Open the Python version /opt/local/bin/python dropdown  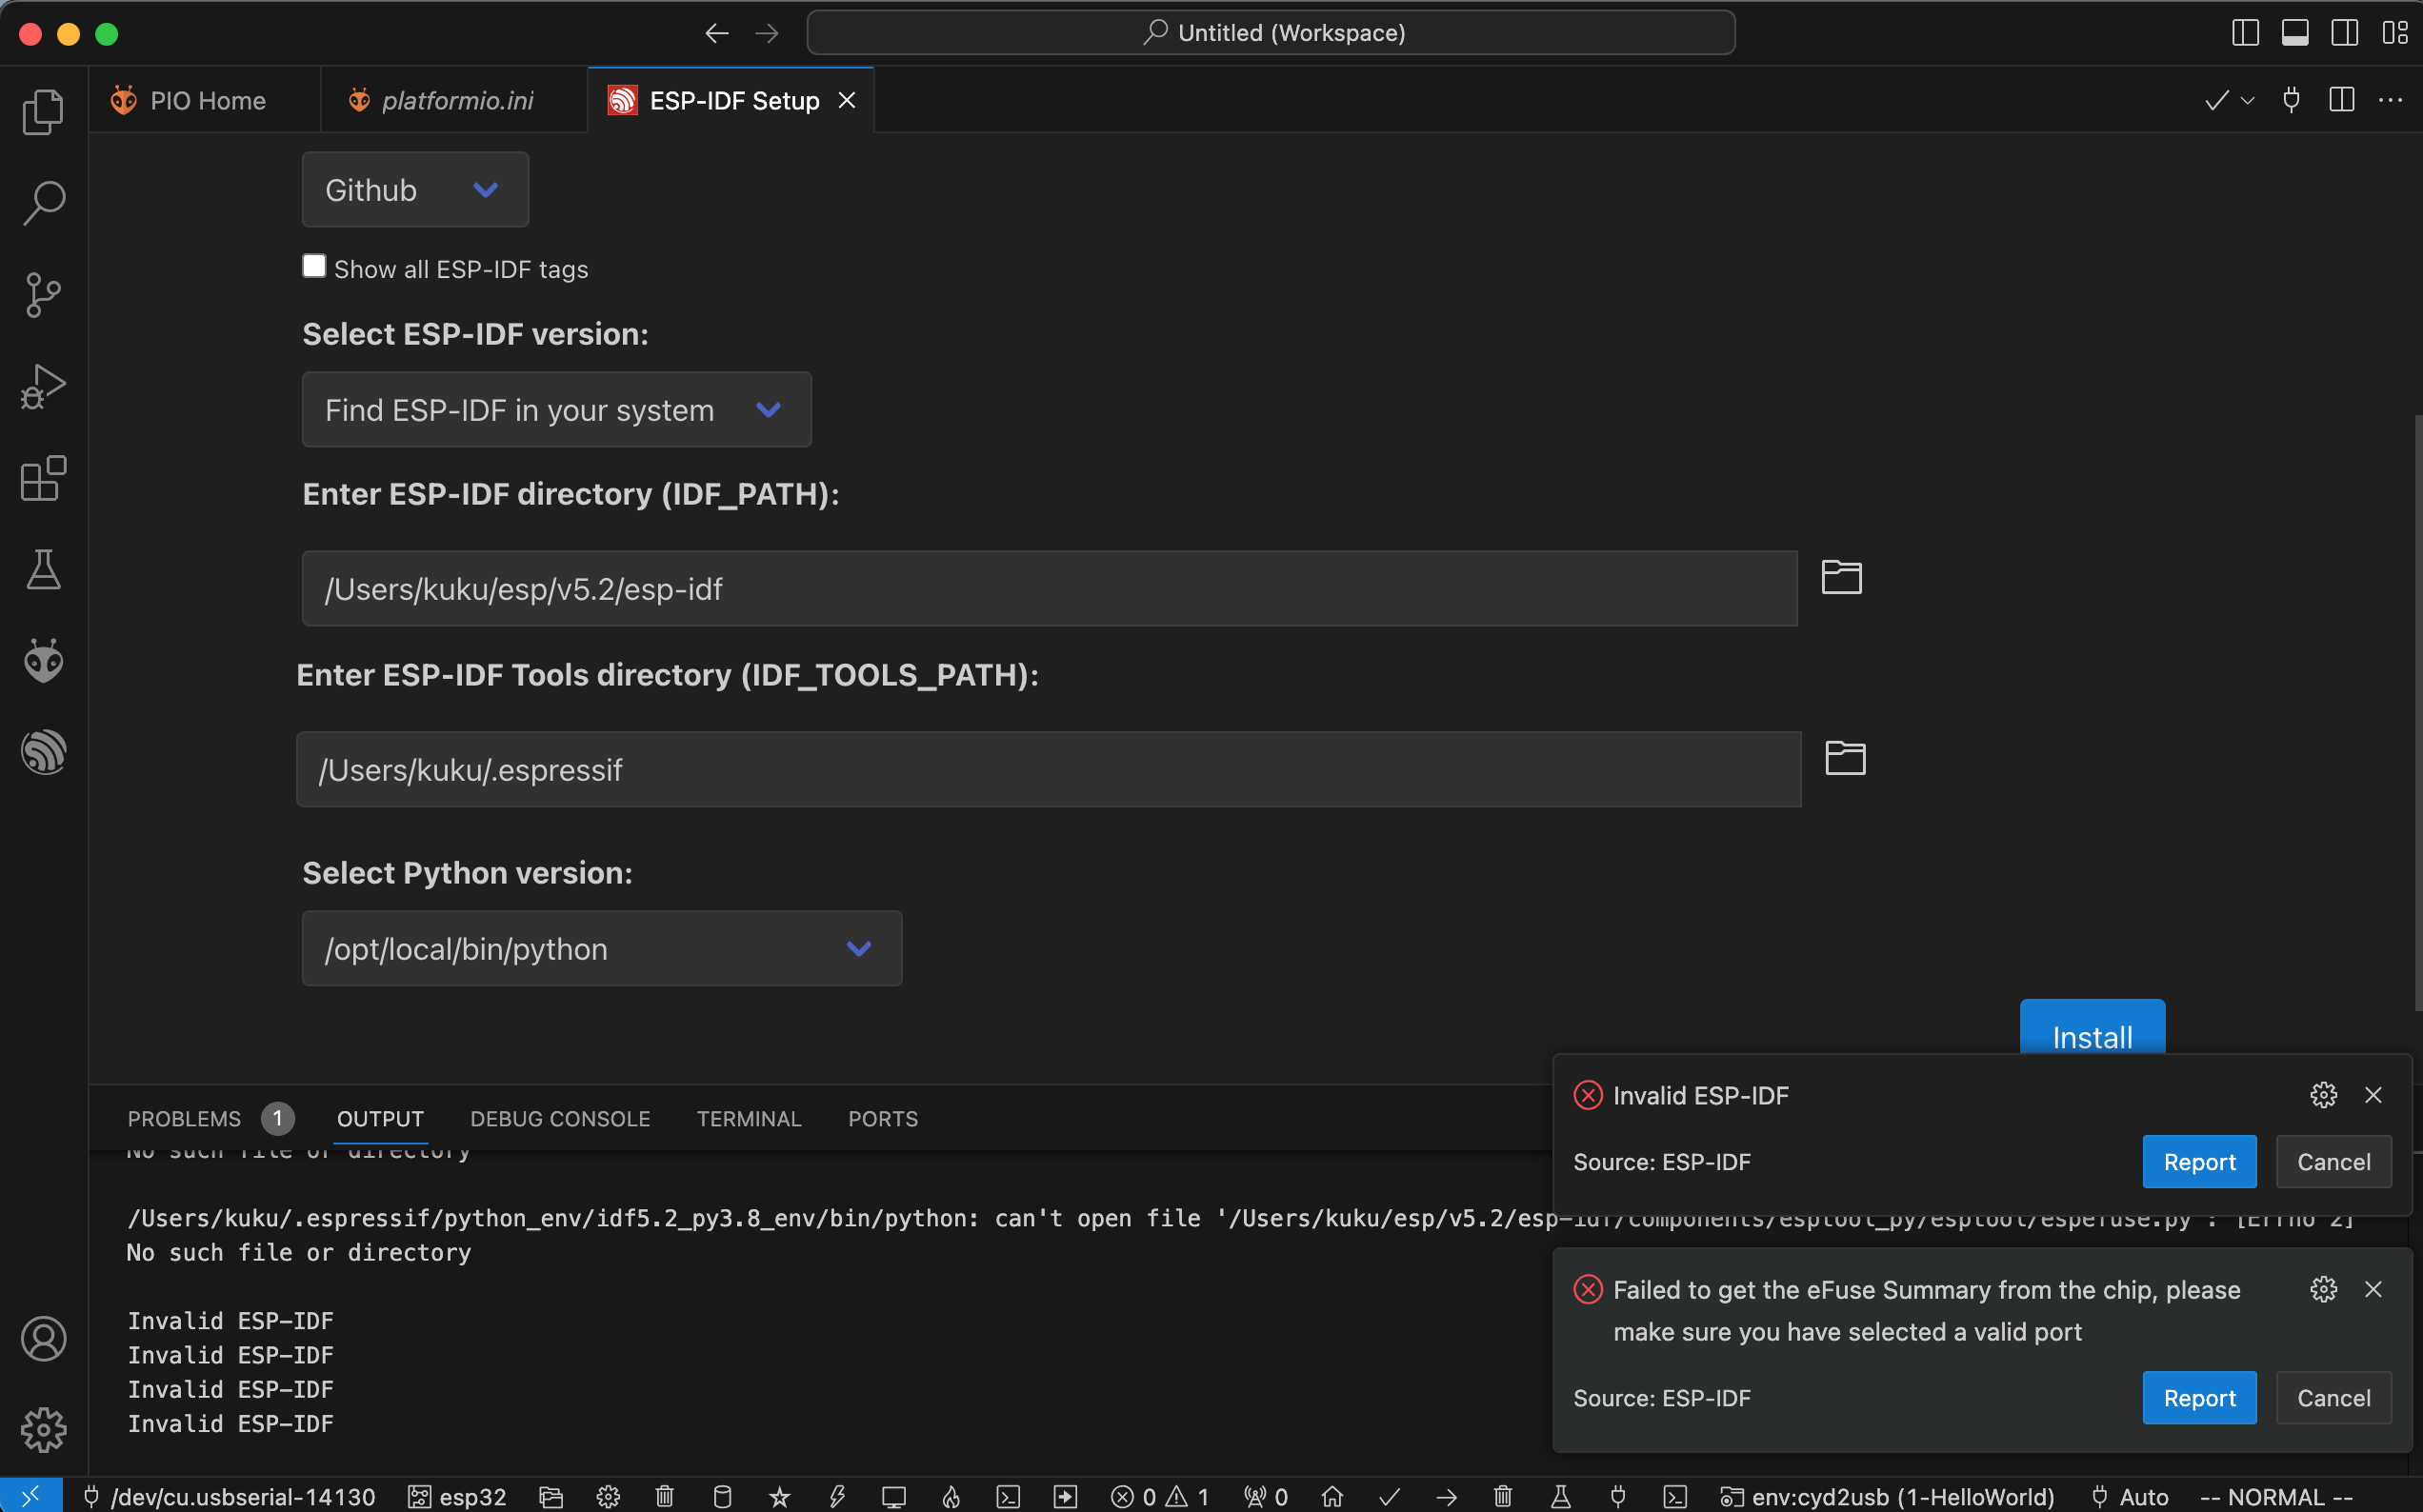click(x=602, y=948)
